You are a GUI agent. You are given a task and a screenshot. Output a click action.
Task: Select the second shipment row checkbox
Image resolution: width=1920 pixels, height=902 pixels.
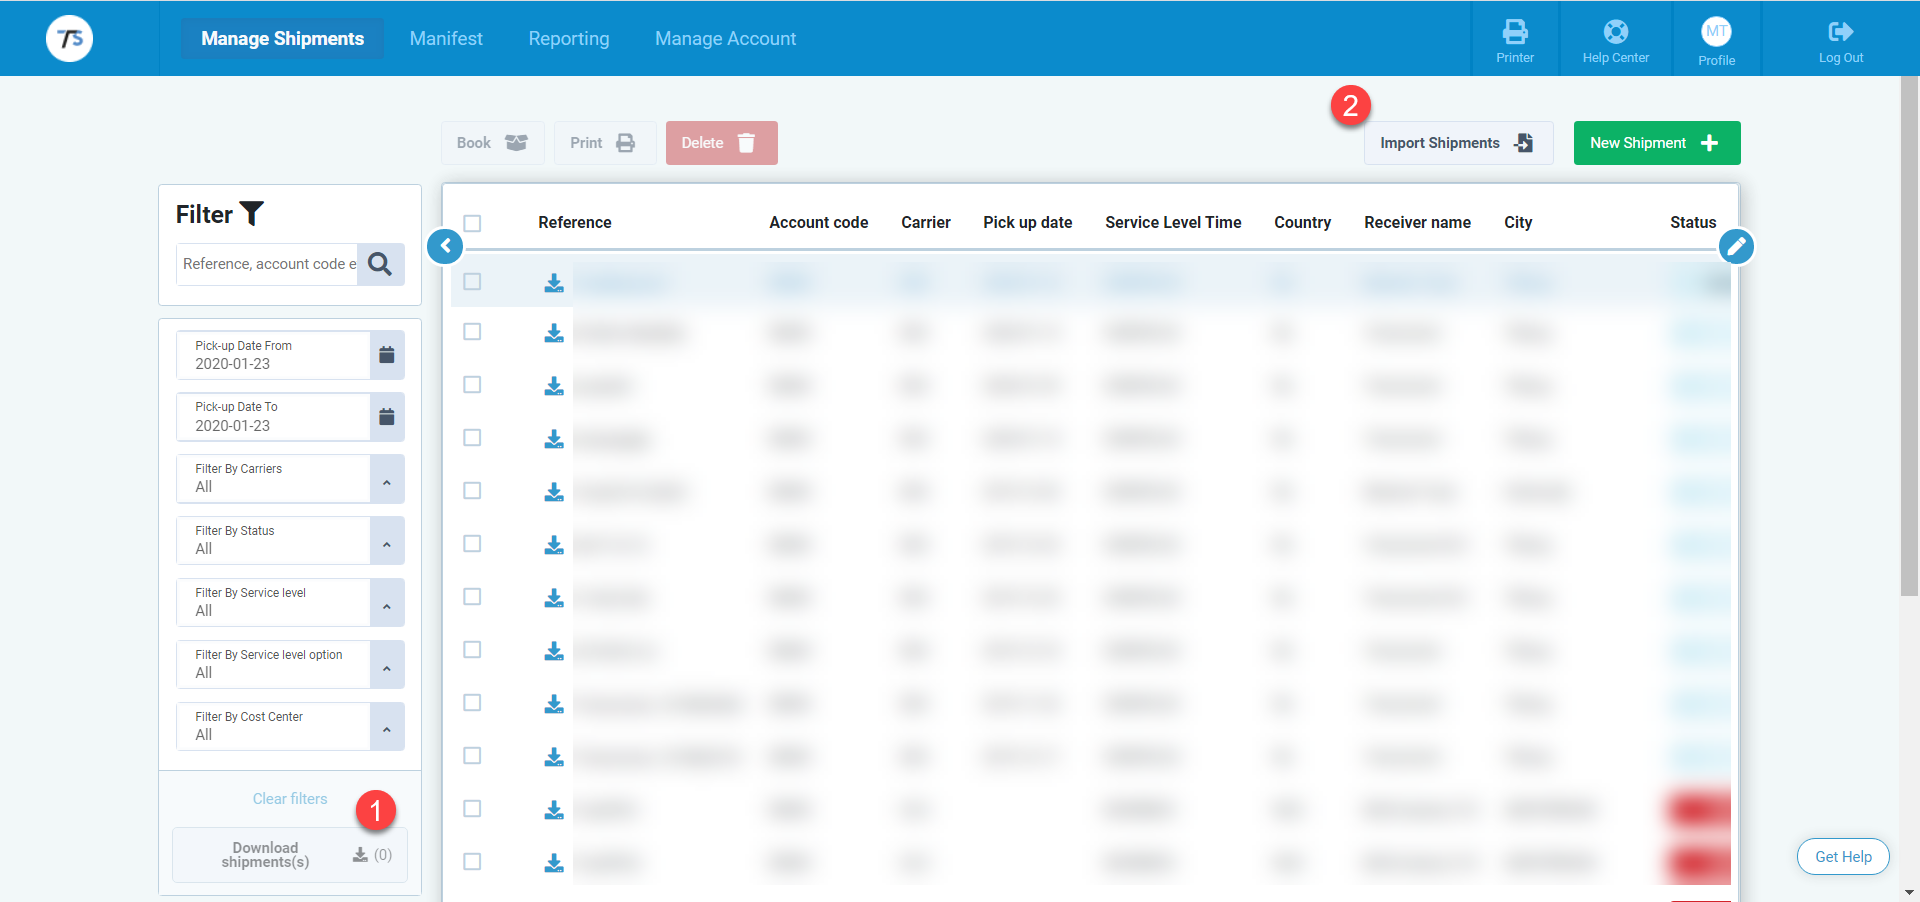click(x=473, y=332)
